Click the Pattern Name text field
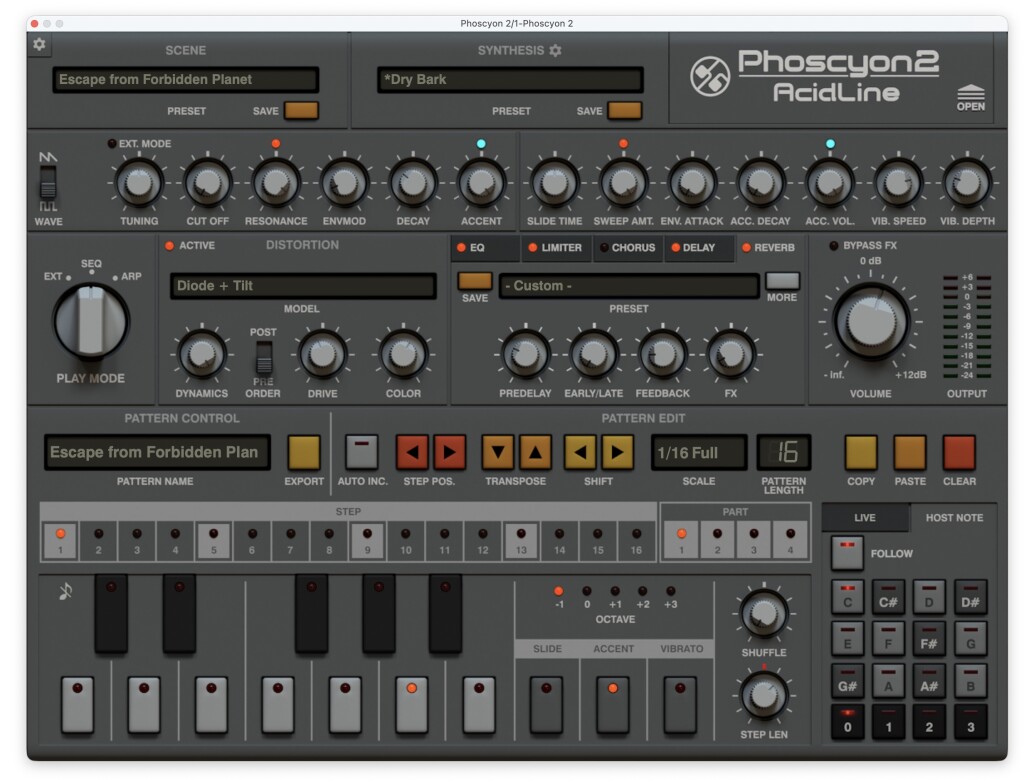Image resolution: width=1024 pixels, height=781 pixels. coord(158,453)
